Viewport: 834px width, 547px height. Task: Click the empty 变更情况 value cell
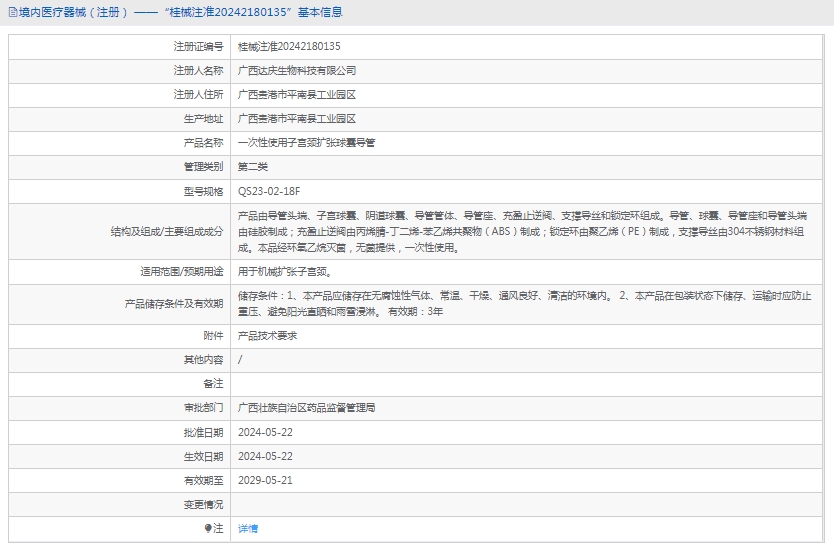(x=528, y=504)
